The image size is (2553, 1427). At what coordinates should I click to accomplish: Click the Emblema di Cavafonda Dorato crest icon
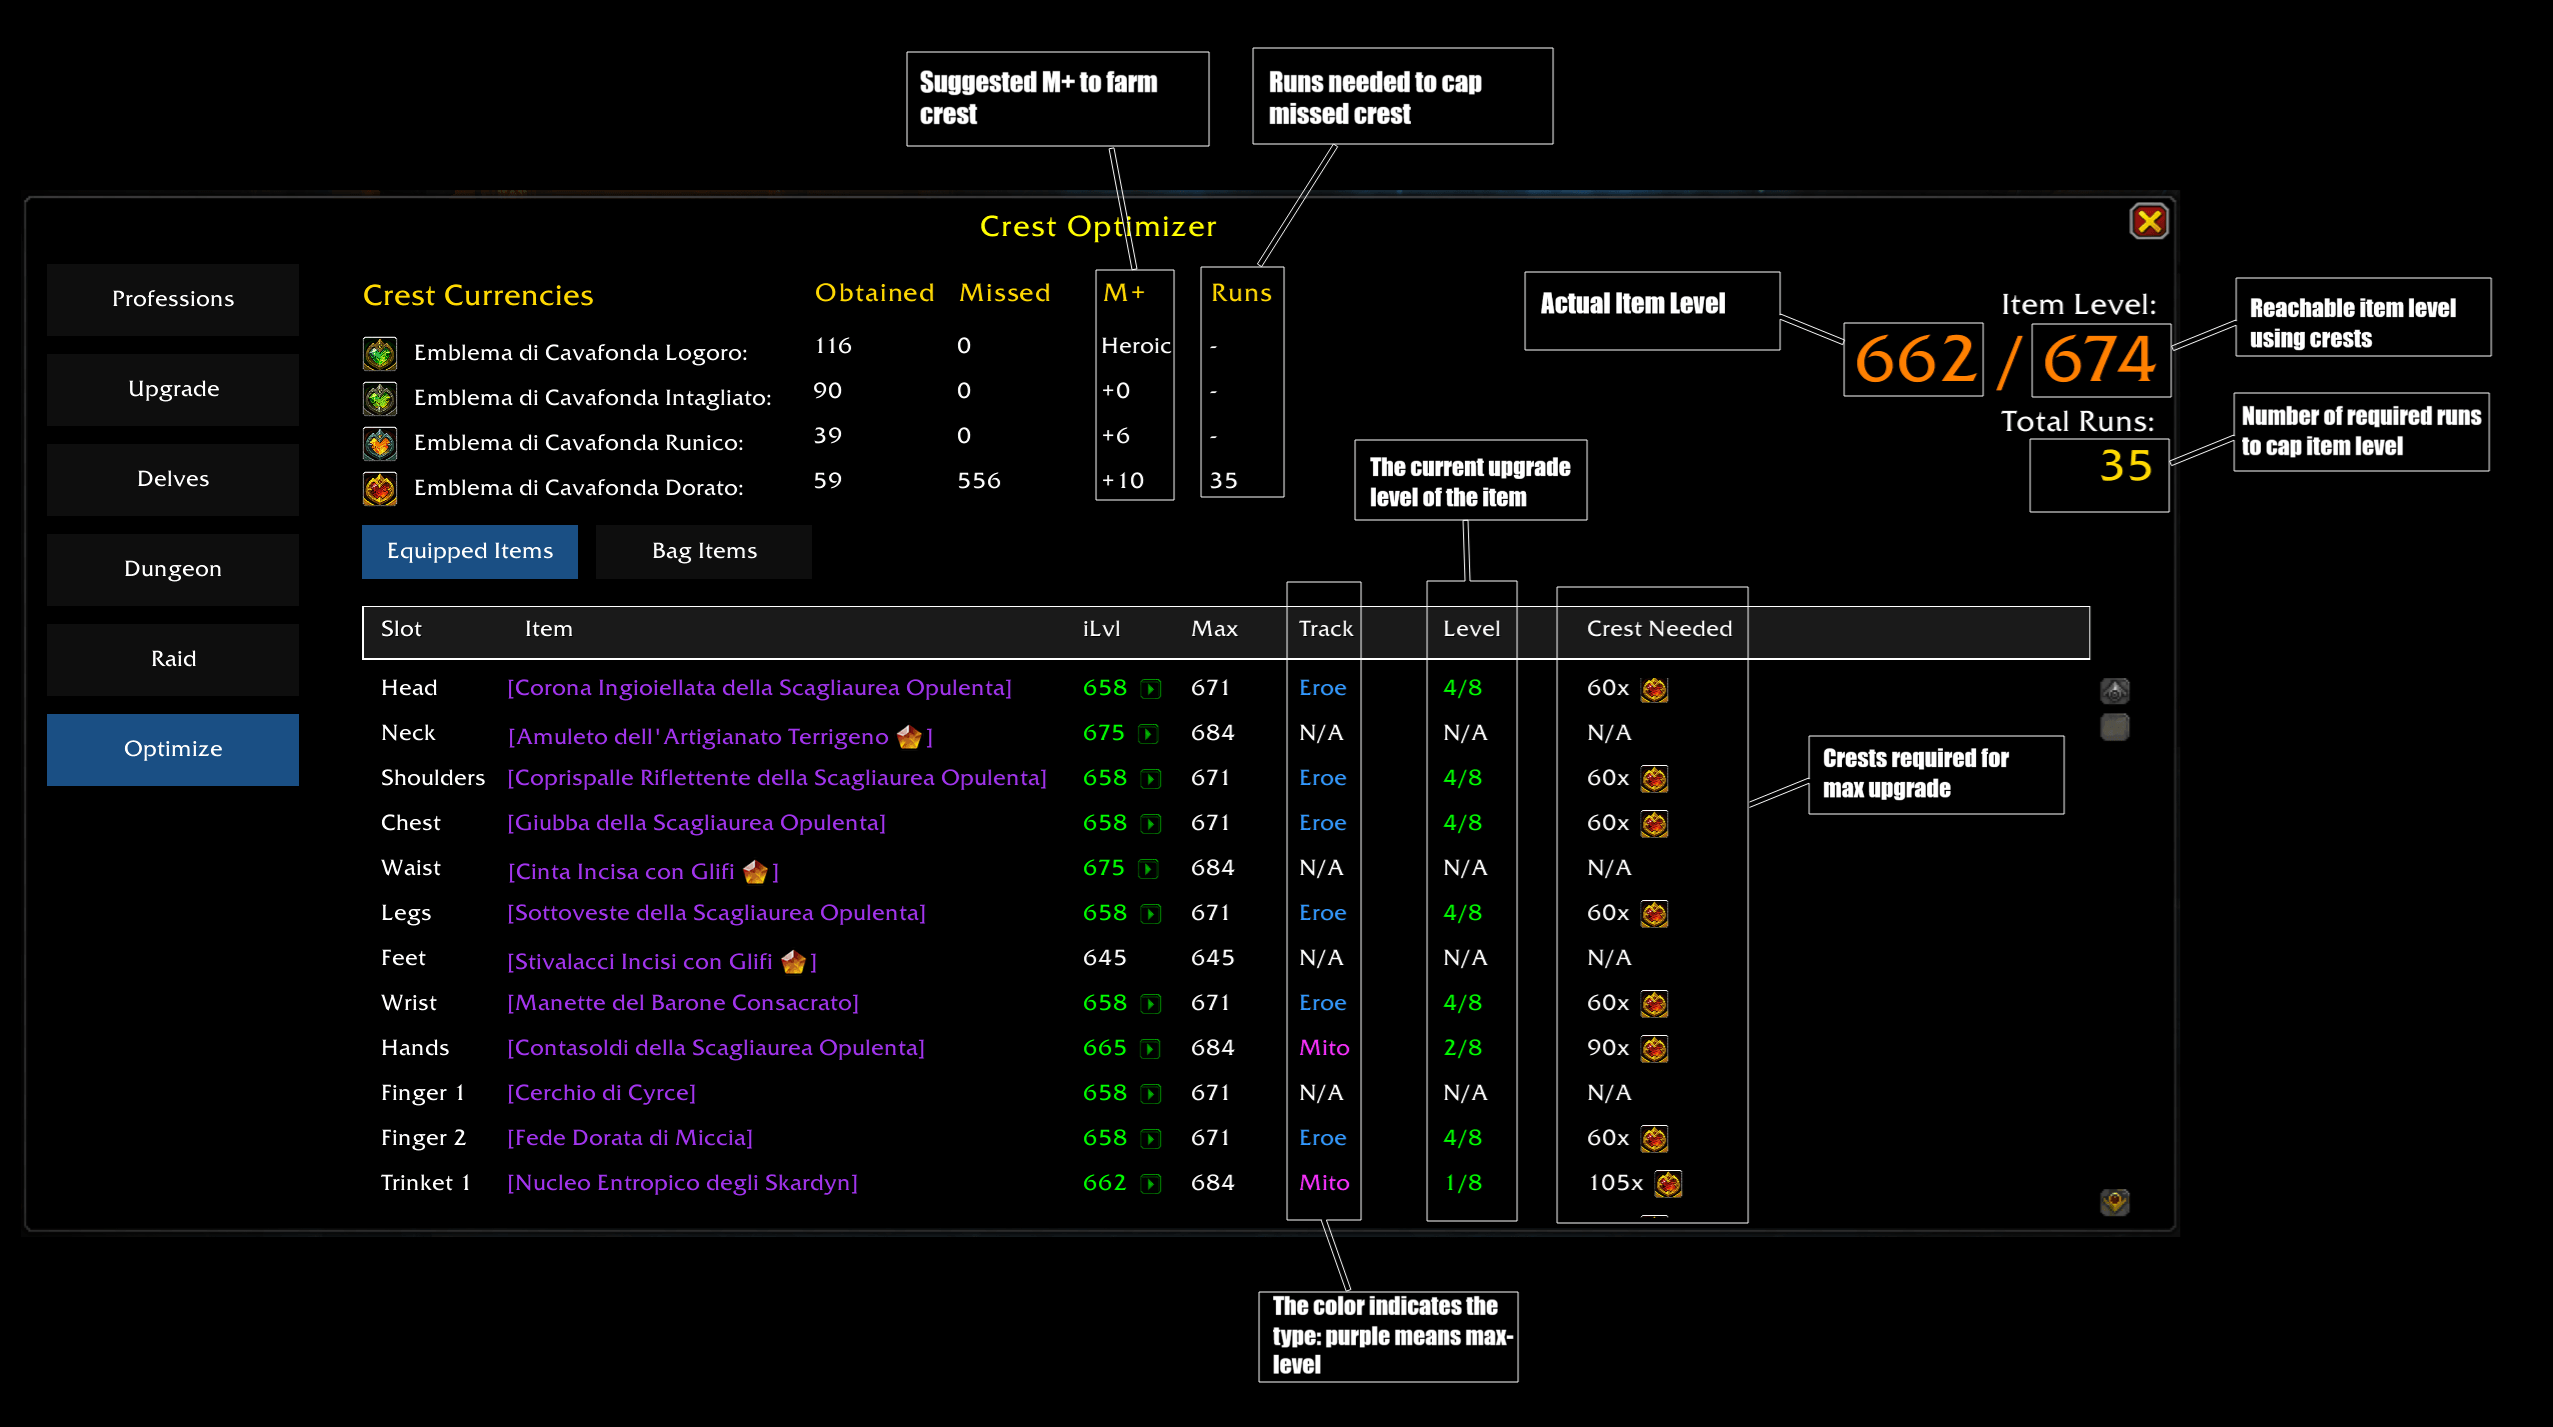click(380, 488)
